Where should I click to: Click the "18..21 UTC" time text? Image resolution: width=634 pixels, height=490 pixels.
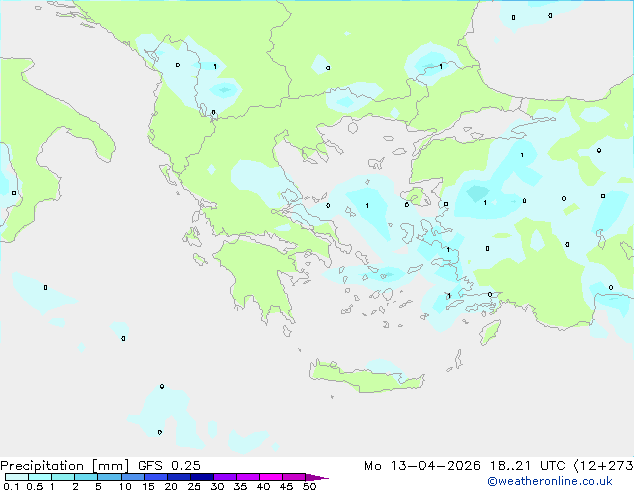(527, 466)
